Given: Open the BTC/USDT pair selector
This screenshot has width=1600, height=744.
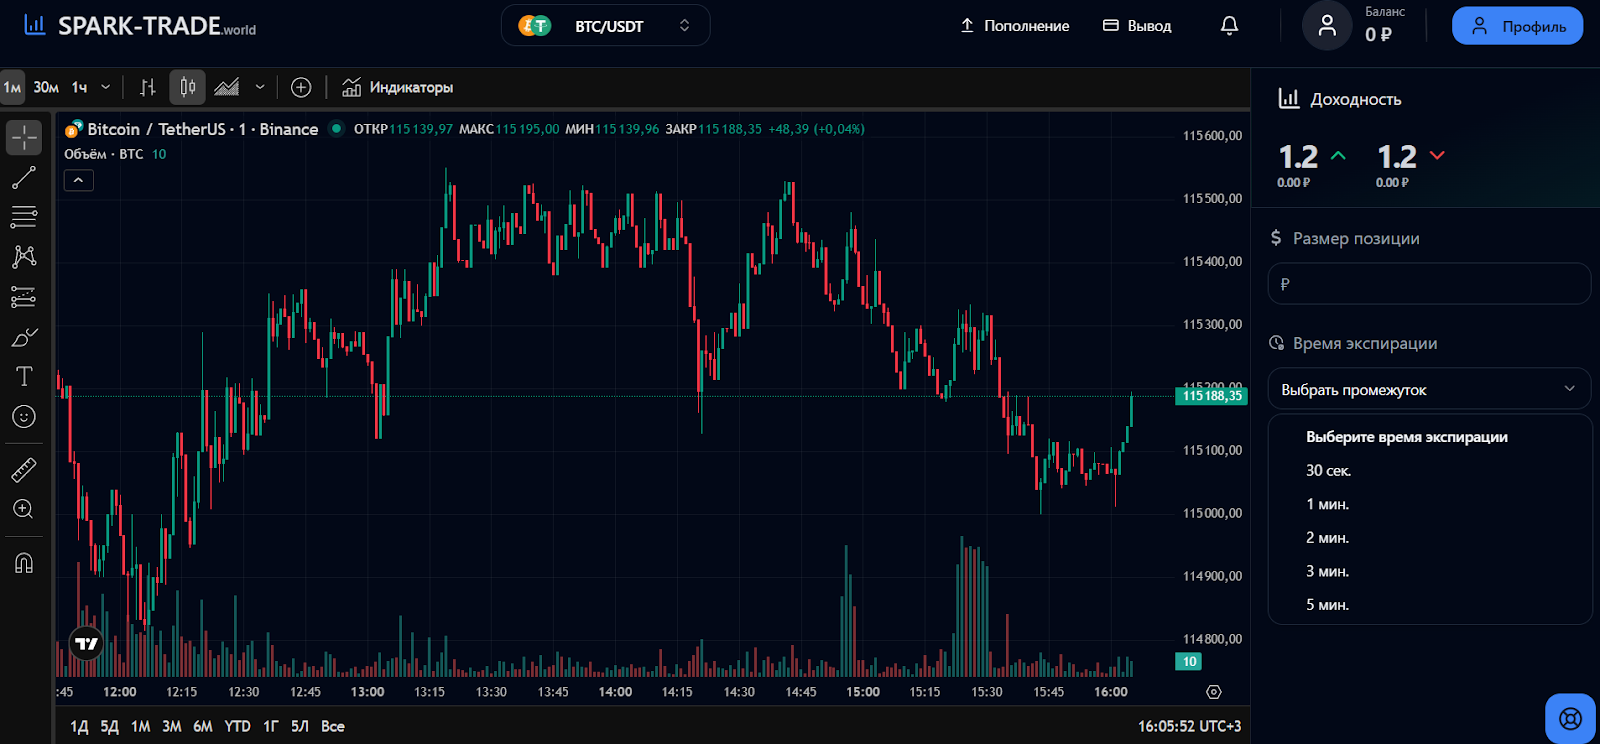Looking at the screenshot, I should click(x=605, y=26).
